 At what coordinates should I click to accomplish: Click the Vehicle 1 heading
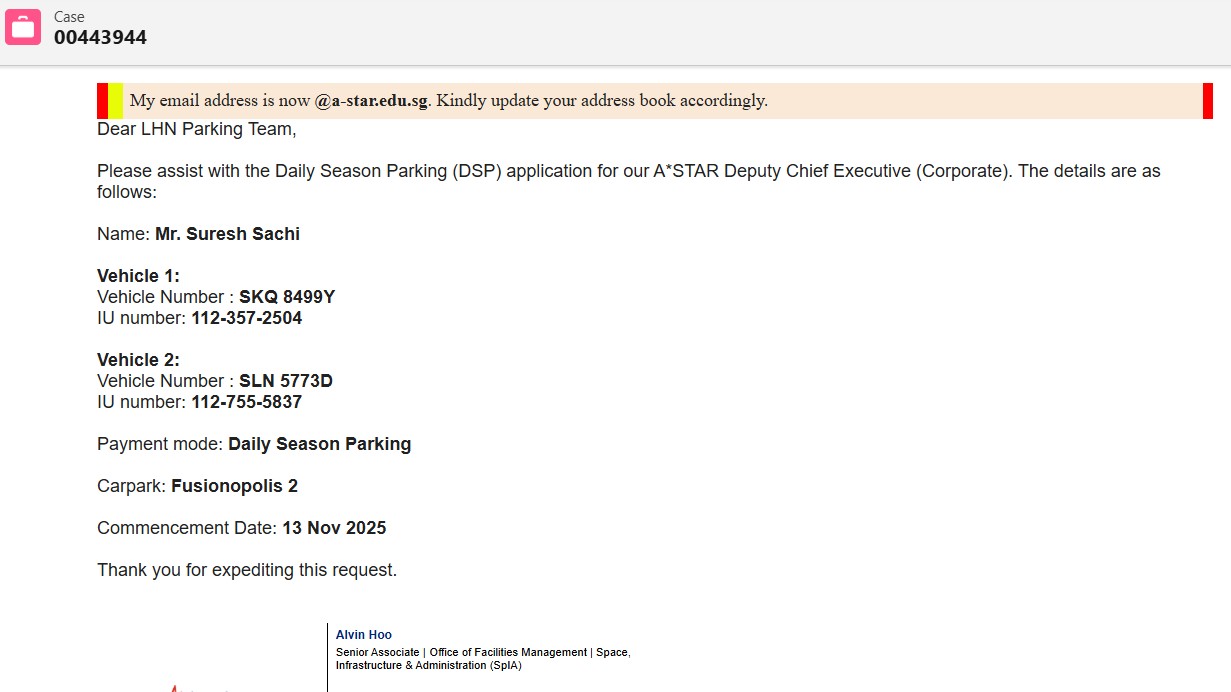tap(138, 276)
